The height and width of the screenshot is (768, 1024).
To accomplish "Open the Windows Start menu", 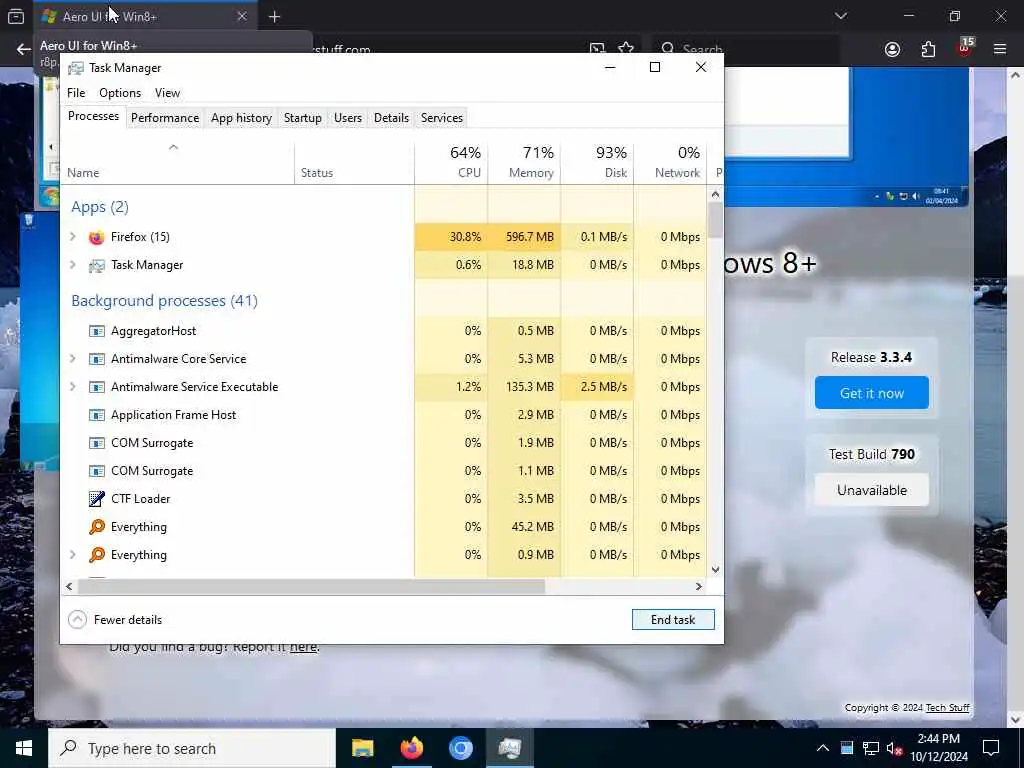I will 24,748.
